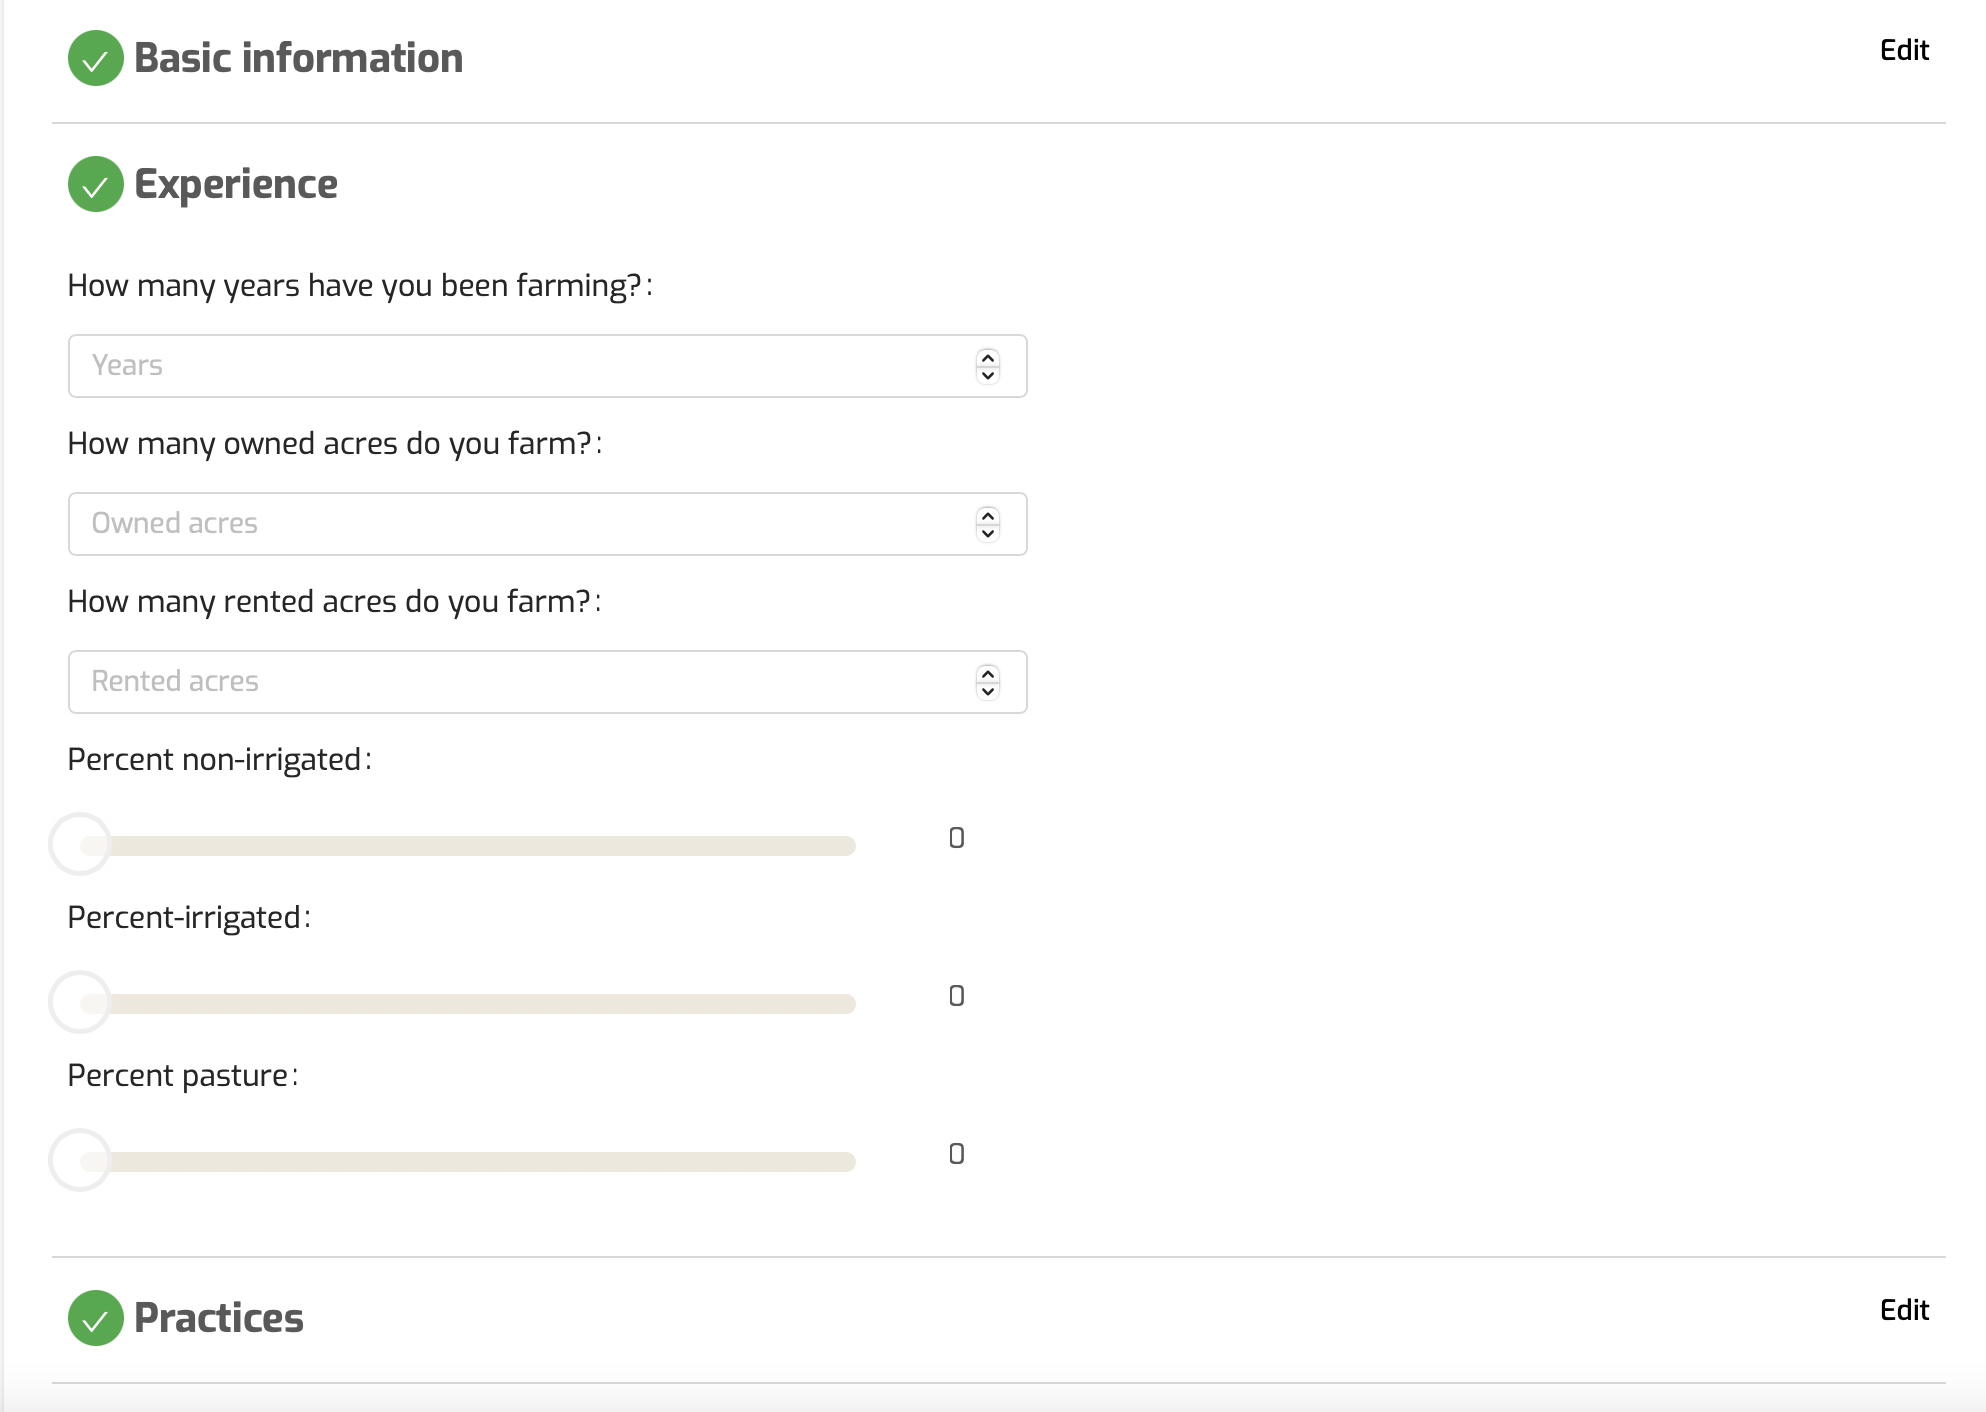The width and height of the screenshot is (1986, 1412).
Task: Click the Practices green checkmark icon
Action: pyautogui.click(x=95, y=1318)
